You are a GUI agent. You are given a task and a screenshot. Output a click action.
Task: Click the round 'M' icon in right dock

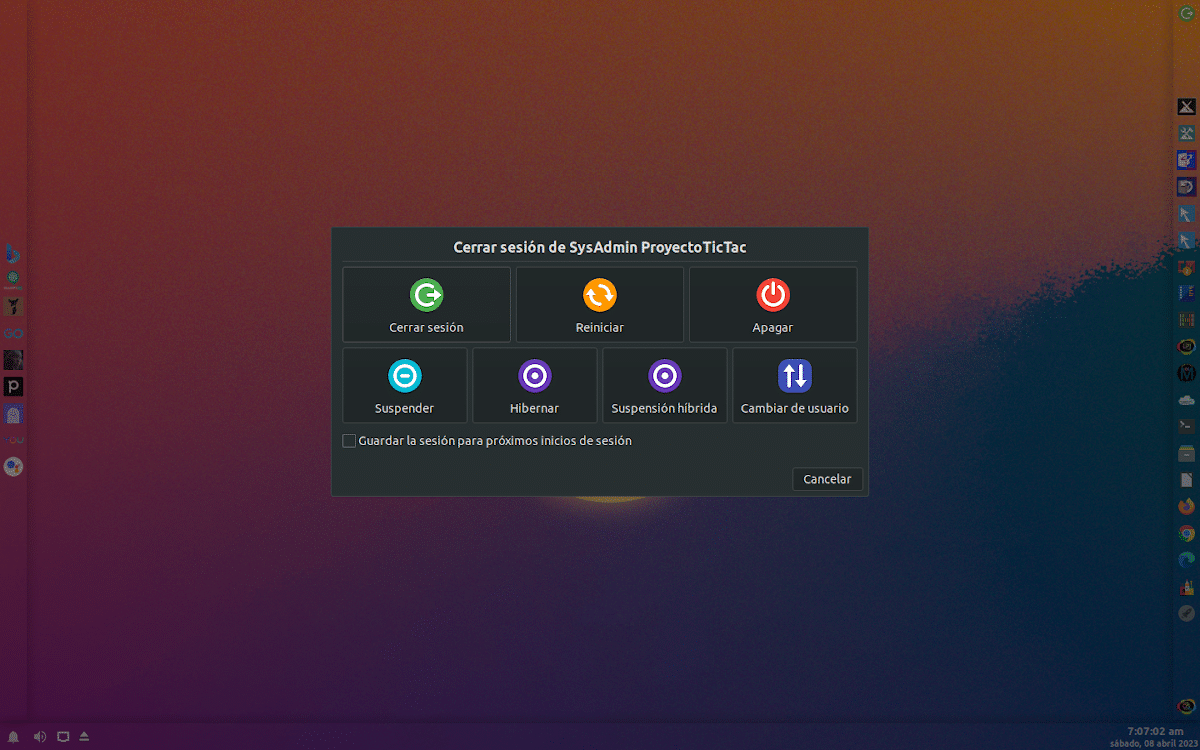tap(1187, 372)
